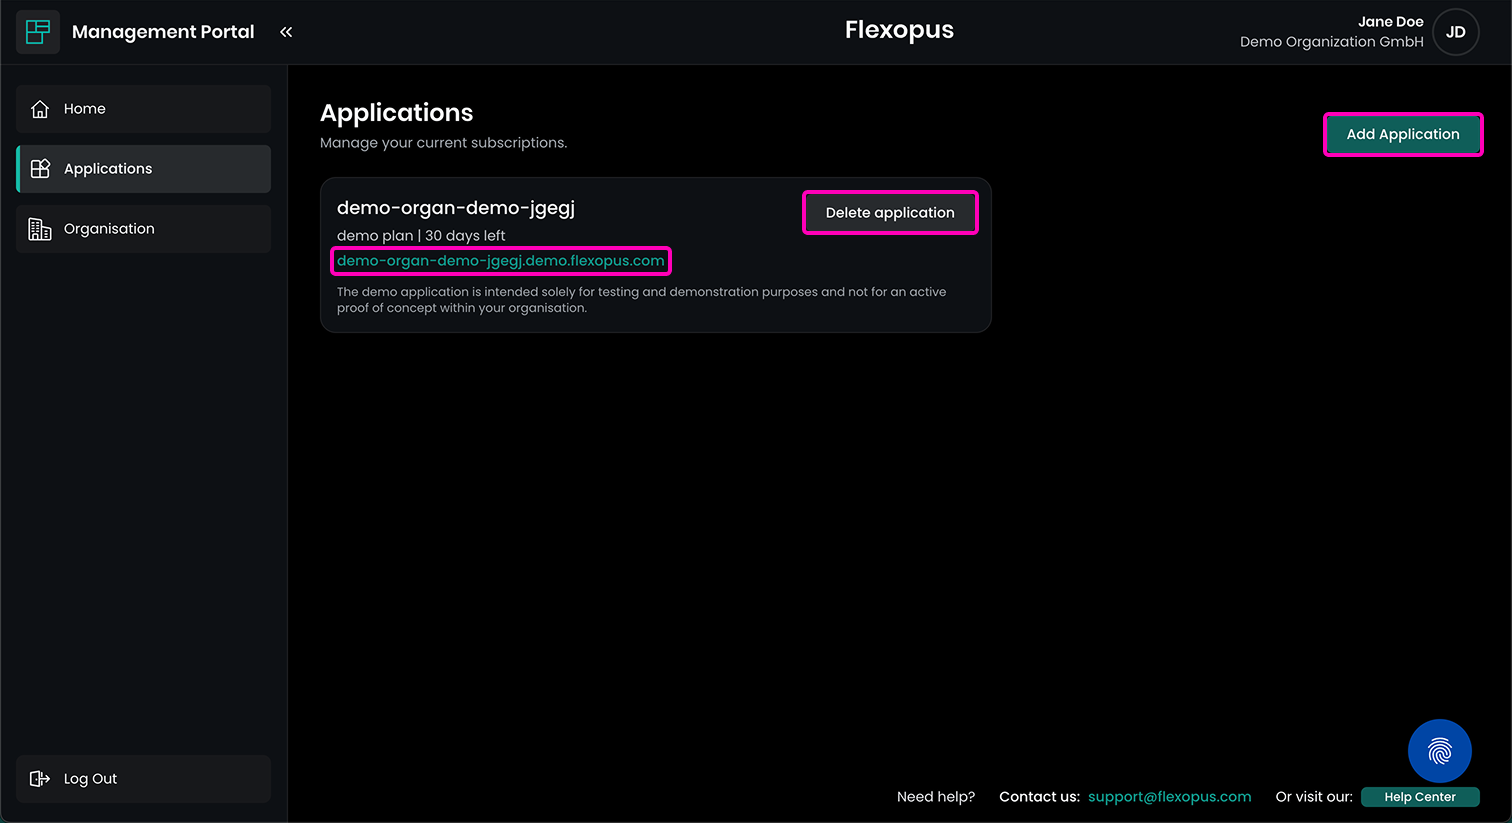Click the Flexopus title in the header

[899, 30]
